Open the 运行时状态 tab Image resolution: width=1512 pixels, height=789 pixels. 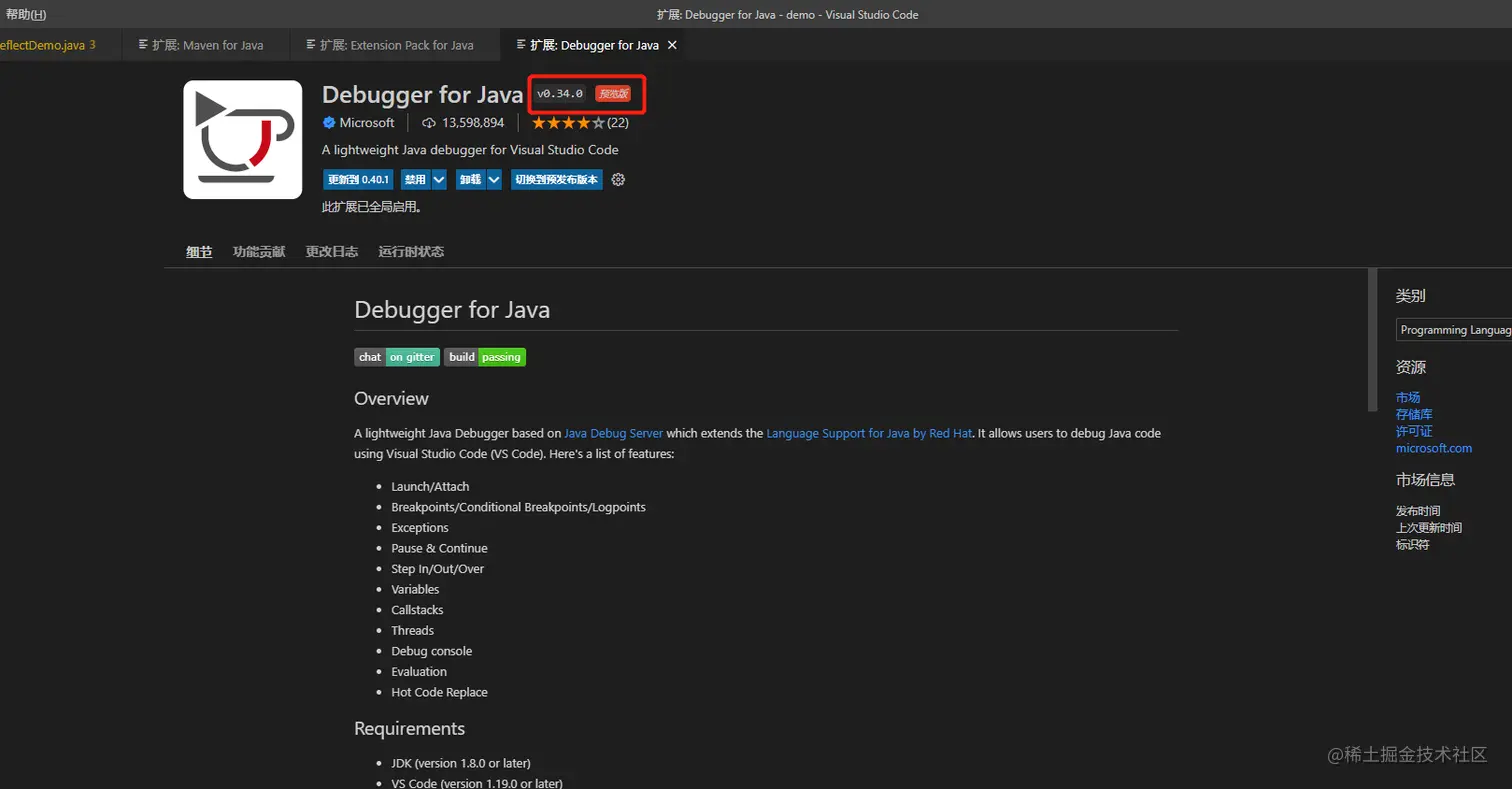click(x=411, y=252)
